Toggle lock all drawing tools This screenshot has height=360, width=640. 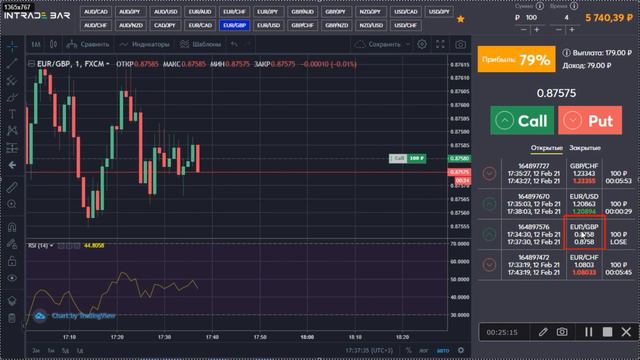pyautogui.click(x=12, y=261)
